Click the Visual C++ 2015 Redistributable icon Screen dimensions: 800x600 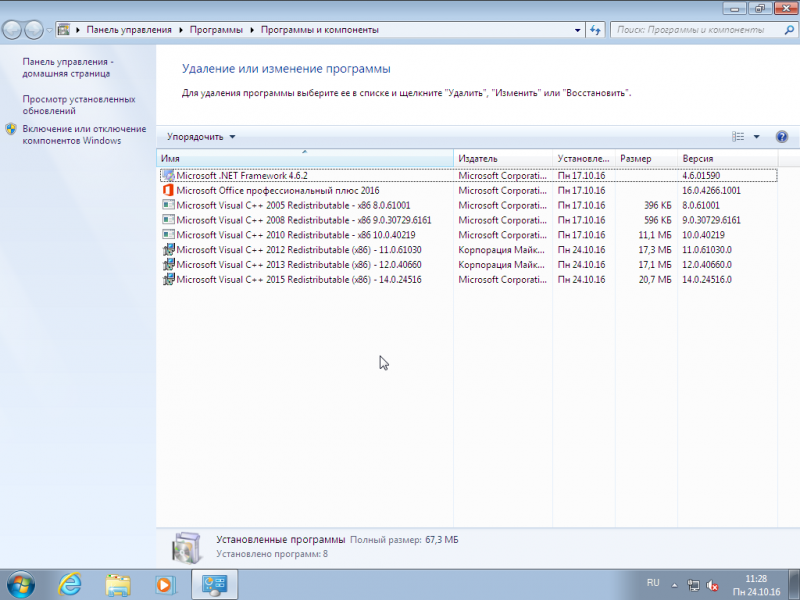pyautogui.click(x=168, y=279)
